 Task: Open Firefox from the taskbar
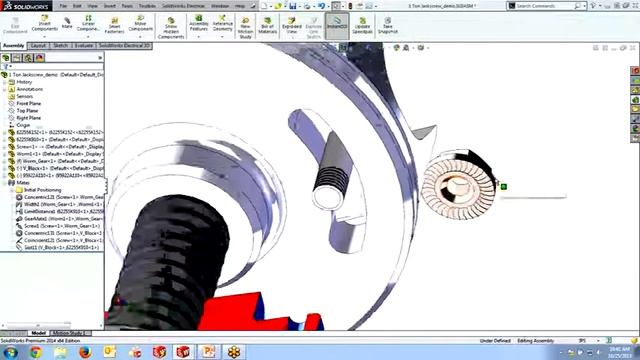point(85,352)
